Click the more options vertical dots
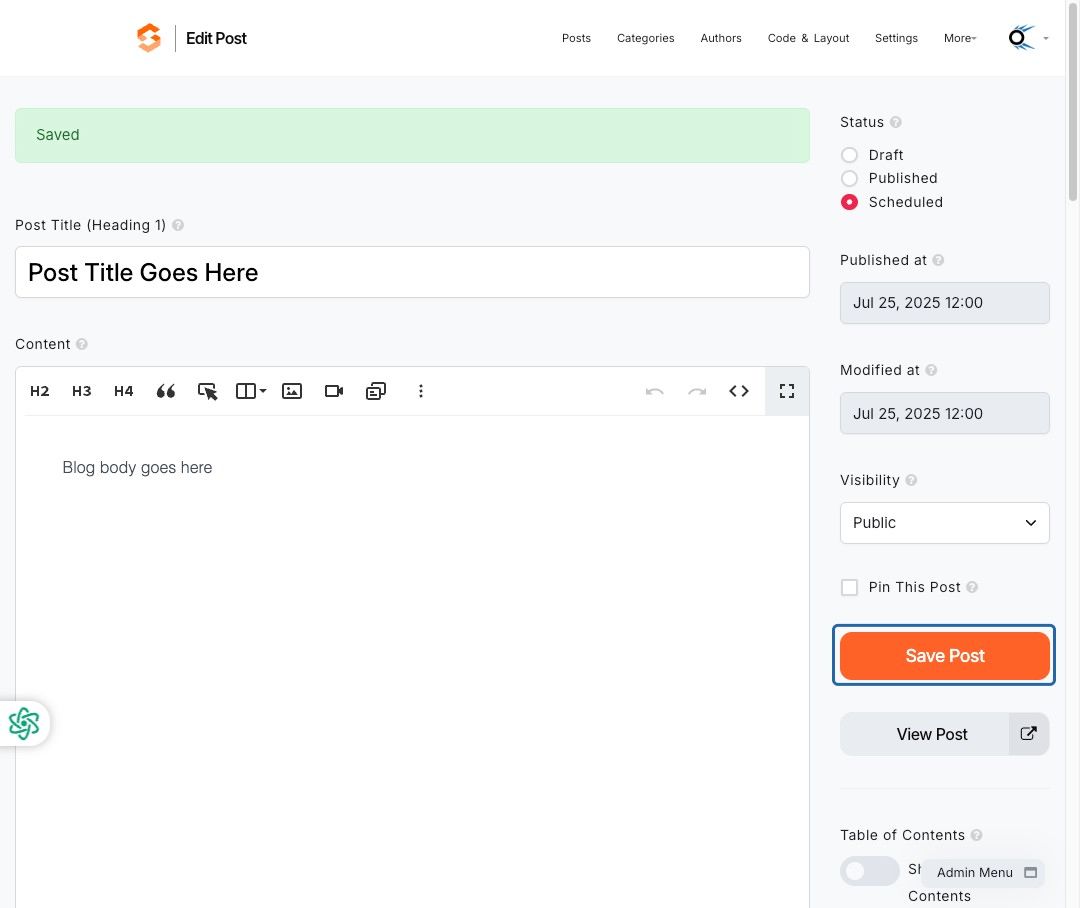The height and width of the screenshot is (908, 1080). 421,391
